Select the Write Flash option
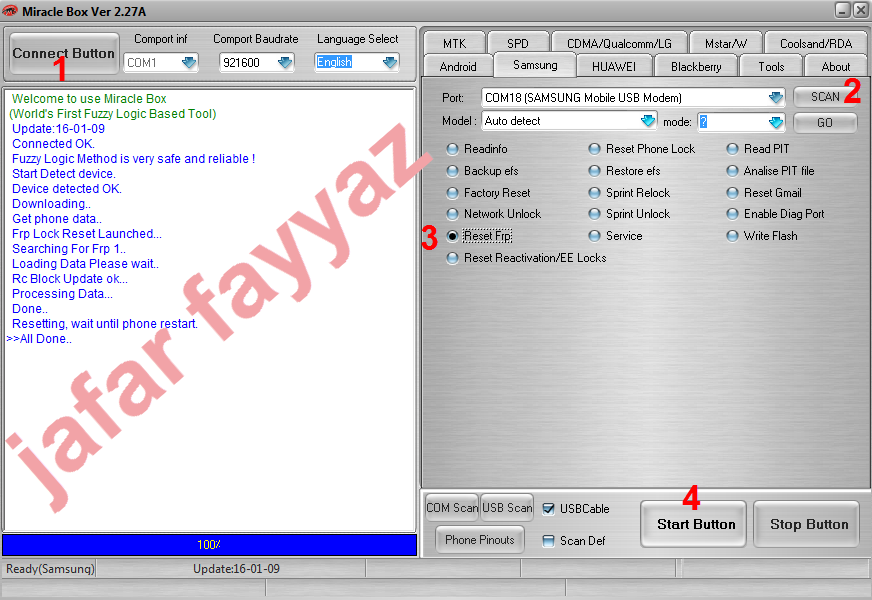Viewport: 872px width, 600px height. (x=762, y=236)
